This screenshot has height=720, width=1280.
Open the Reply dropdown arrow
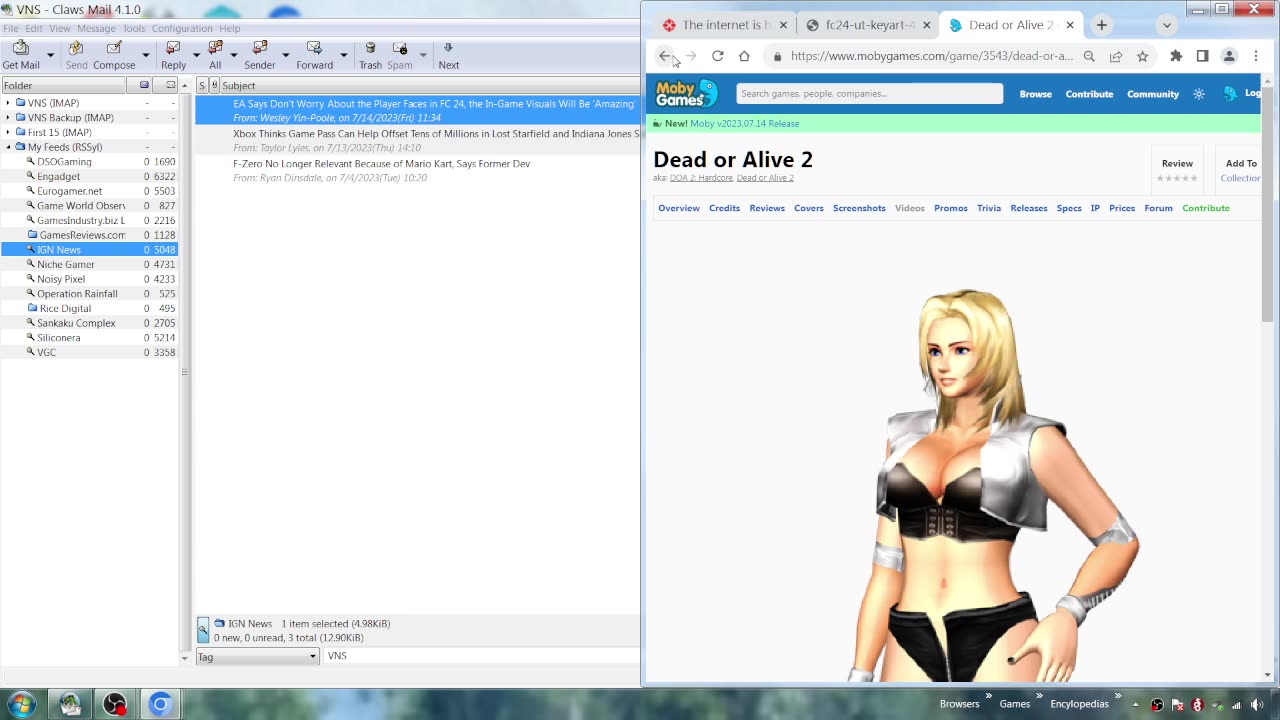[x=196, y=55]
